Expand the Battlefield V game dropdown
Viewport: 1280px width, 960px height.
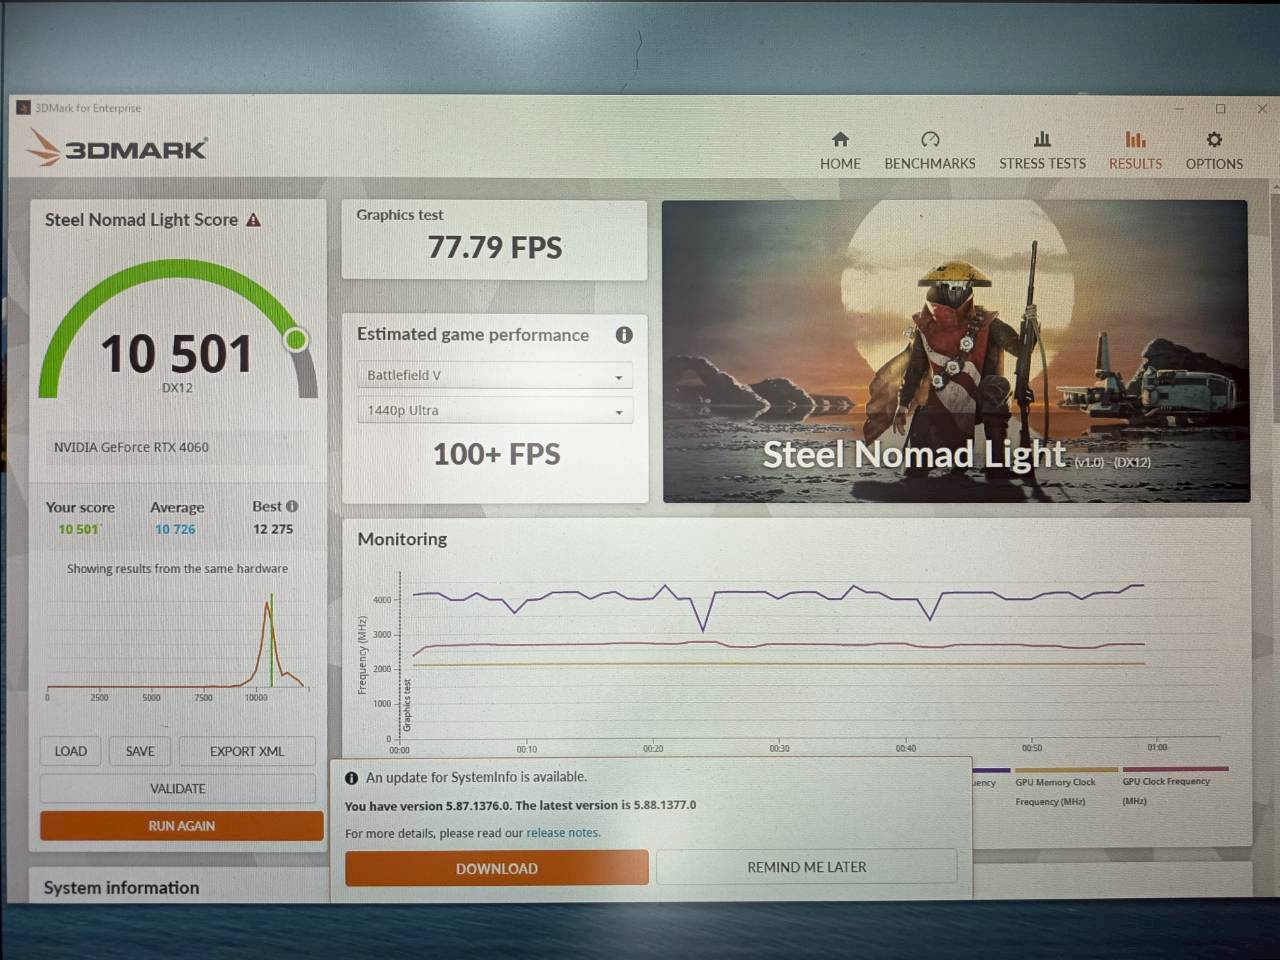click(x=495, y=376)
